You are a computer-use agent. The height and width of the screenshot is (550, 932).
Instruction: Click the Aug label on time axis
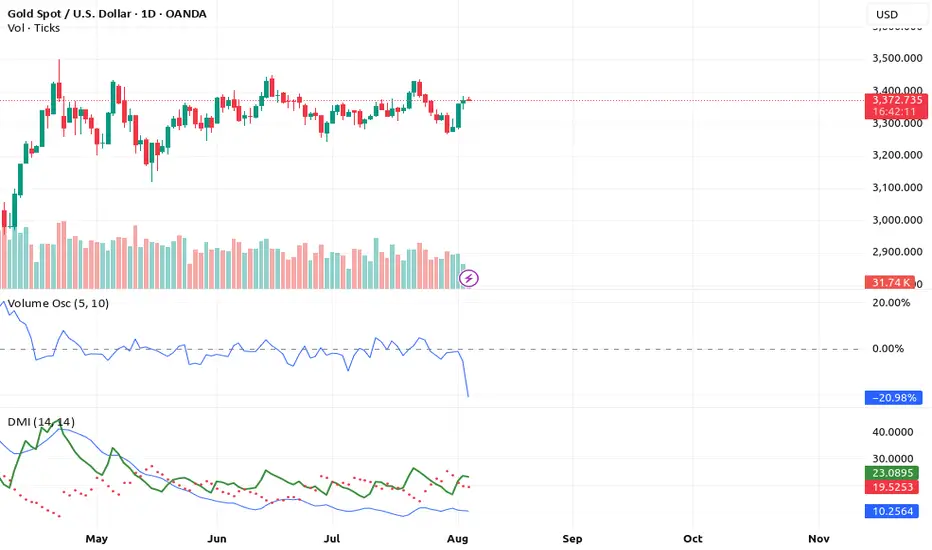click(x=458, y=539)
